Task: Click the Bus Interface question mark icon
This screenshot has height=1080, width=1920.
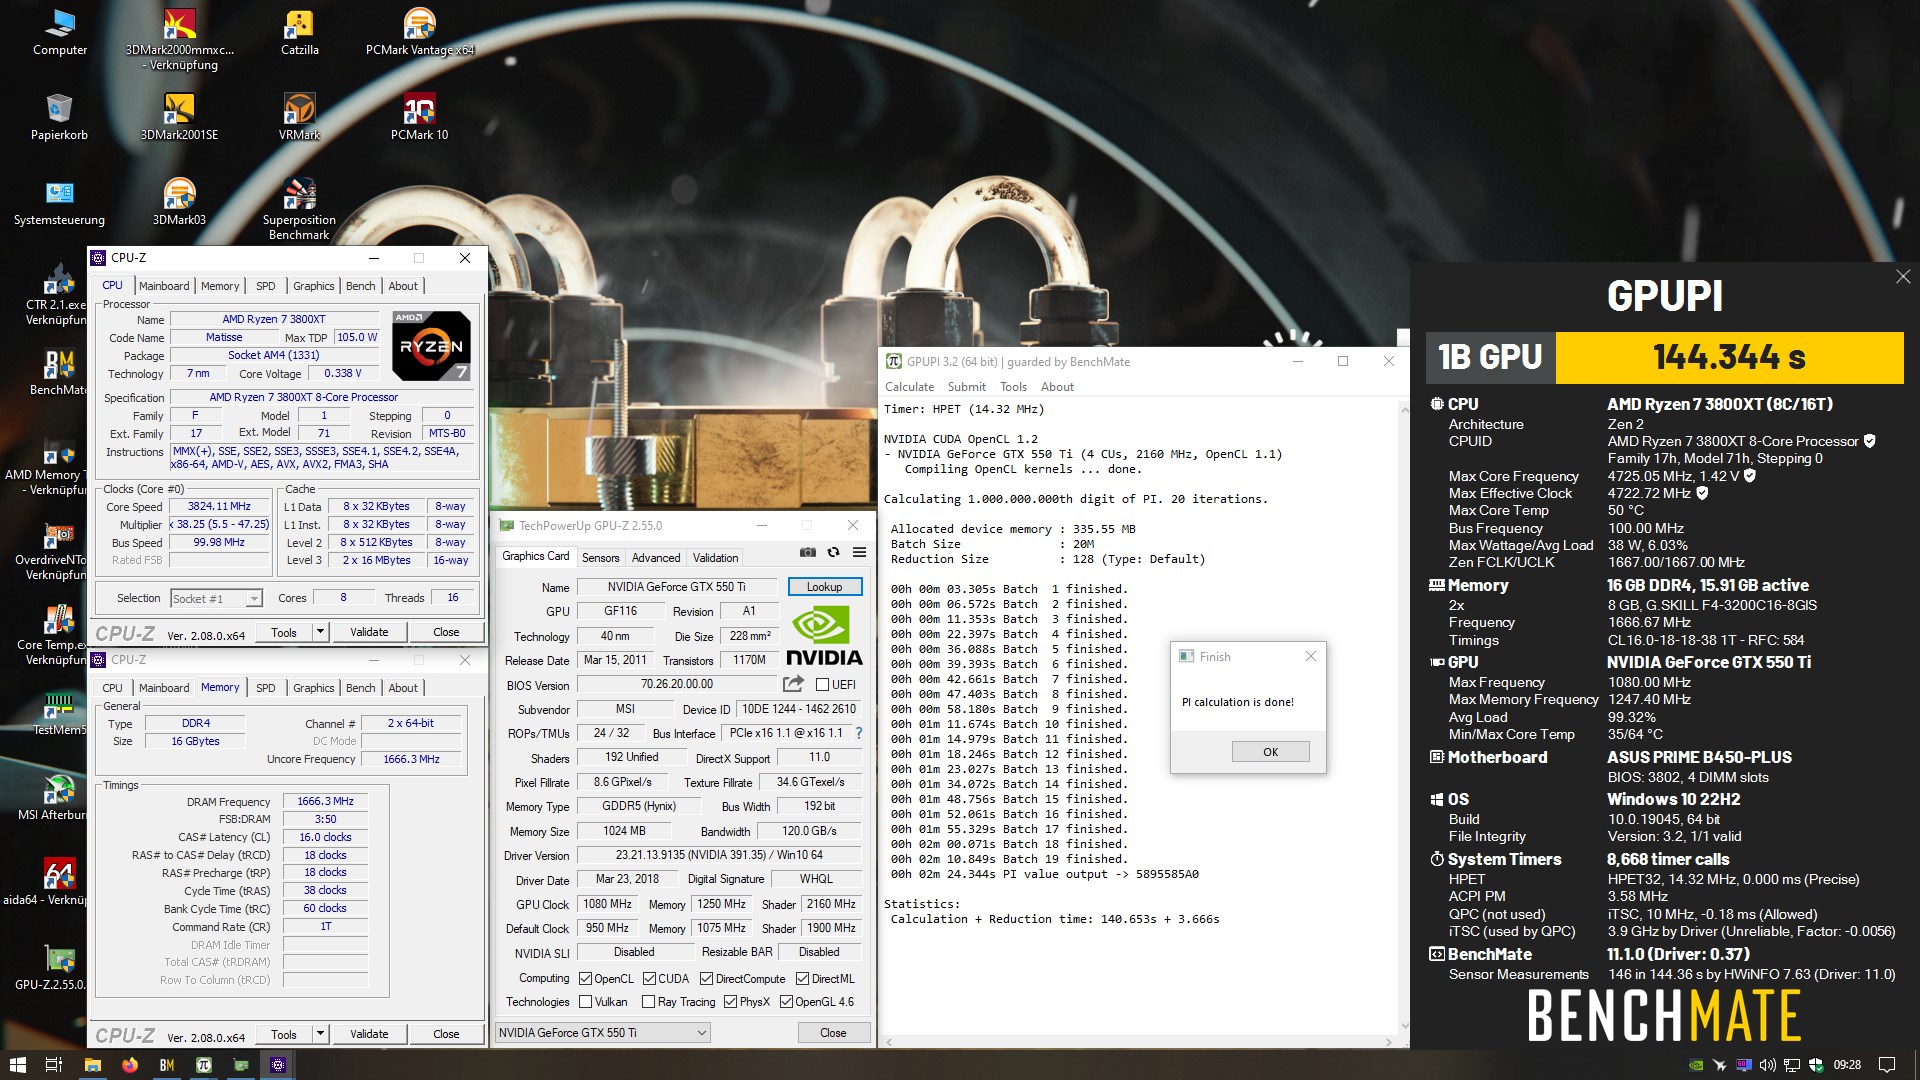Action: coord(858,733)
